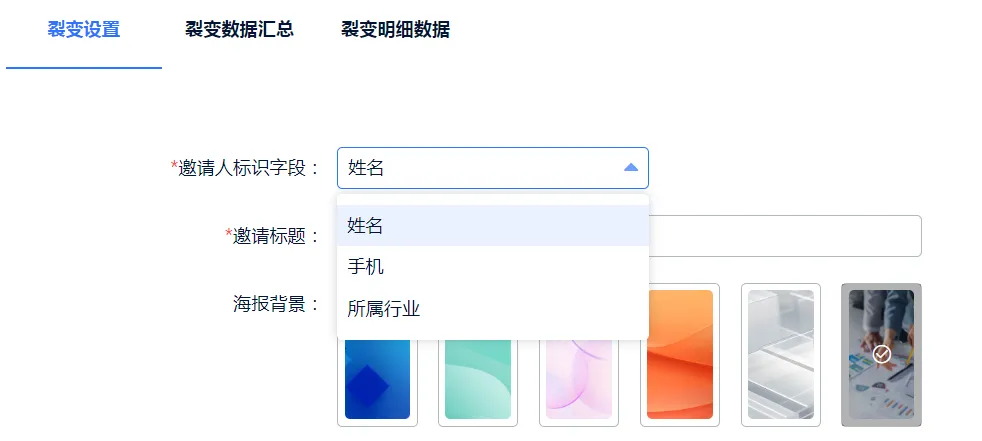
Task: Click the 邀请人标识字段 field label
Action: coord(248,168)
